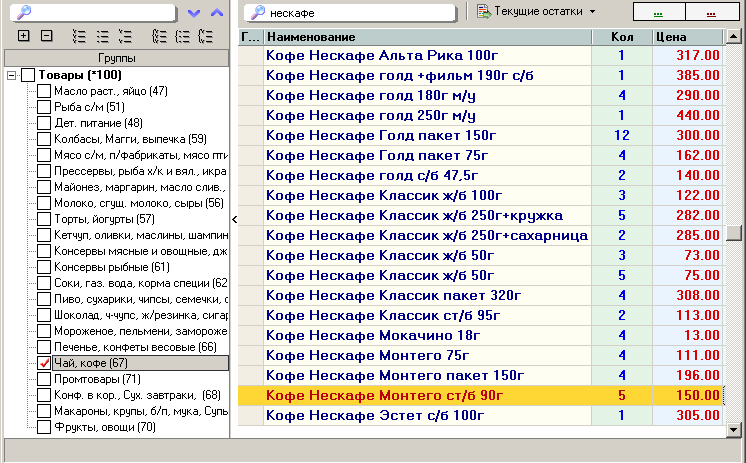
Task: Select the Конф. в кор., Сух. завтраки label
Action: (137, 395)
